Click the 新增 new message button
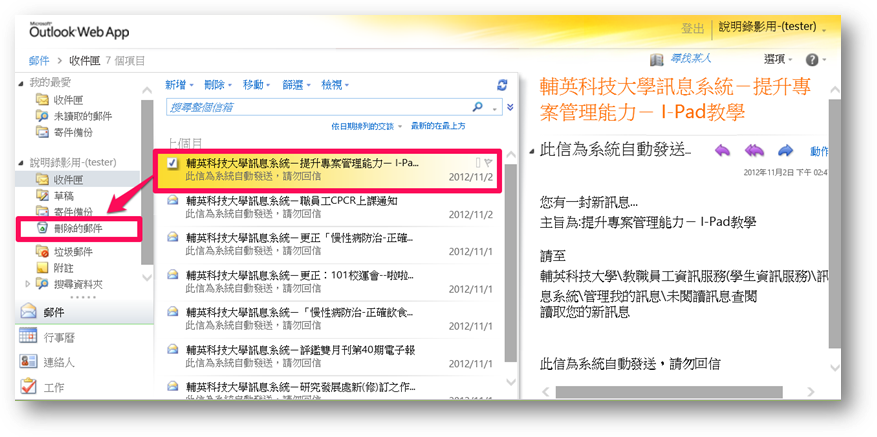Image resolution: width=877 pixels, height=437 pixels. click(176, 85)
